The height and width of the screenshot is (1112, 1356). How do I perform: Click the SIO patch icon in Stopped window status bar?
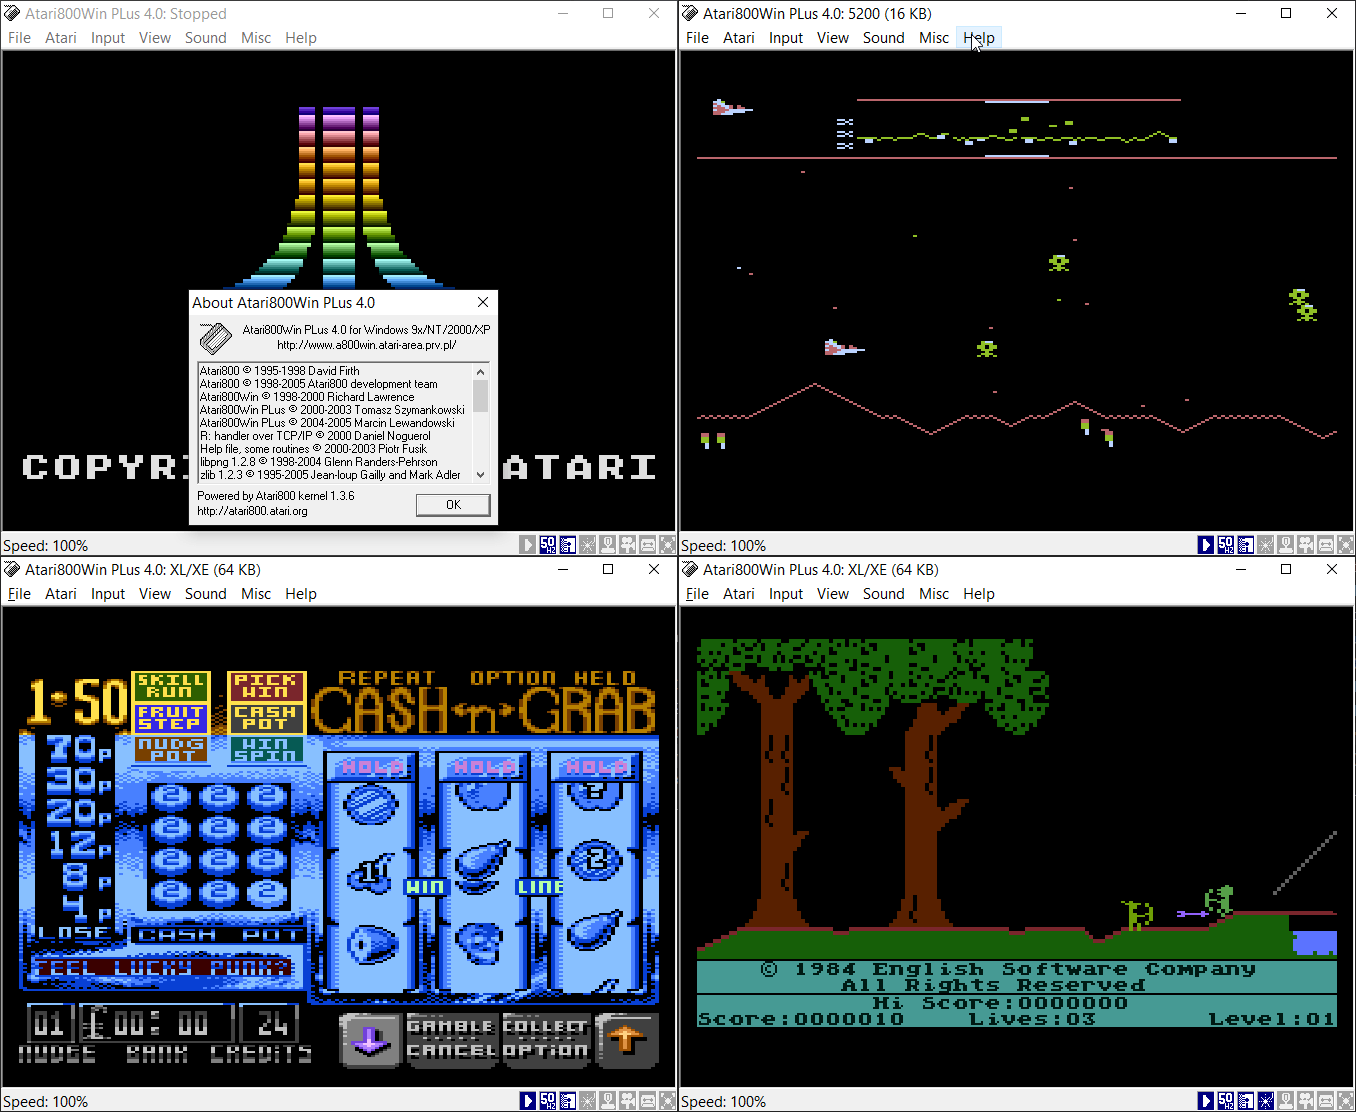[x=568, y=545]
